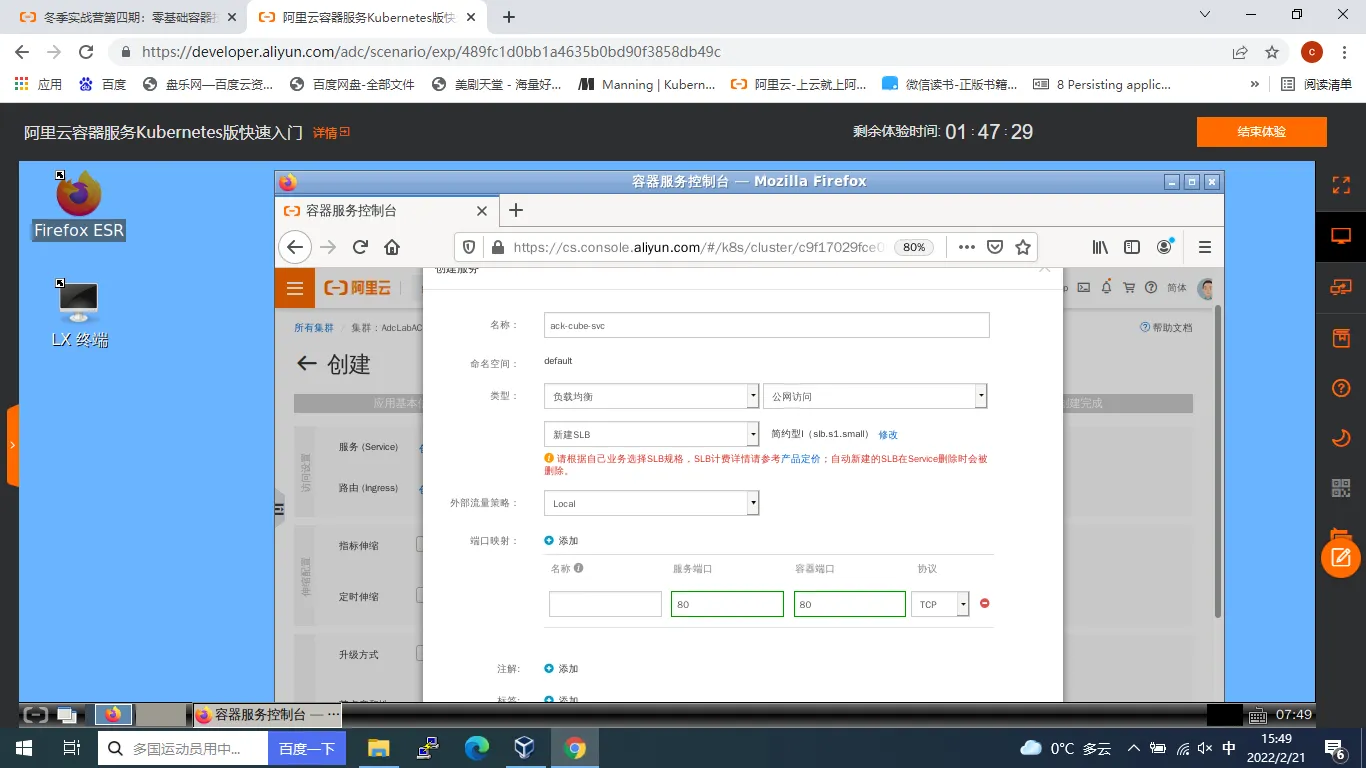Share this page in the outer browser toolbar
The image size is (1366, 768).
[x=1240, y=52]
